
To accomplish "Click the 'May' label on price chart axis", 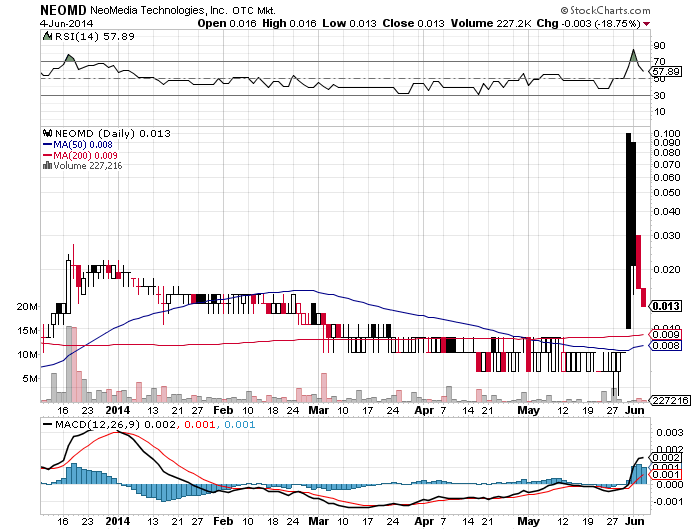I will pyautogui.click(x=529, y=410).
